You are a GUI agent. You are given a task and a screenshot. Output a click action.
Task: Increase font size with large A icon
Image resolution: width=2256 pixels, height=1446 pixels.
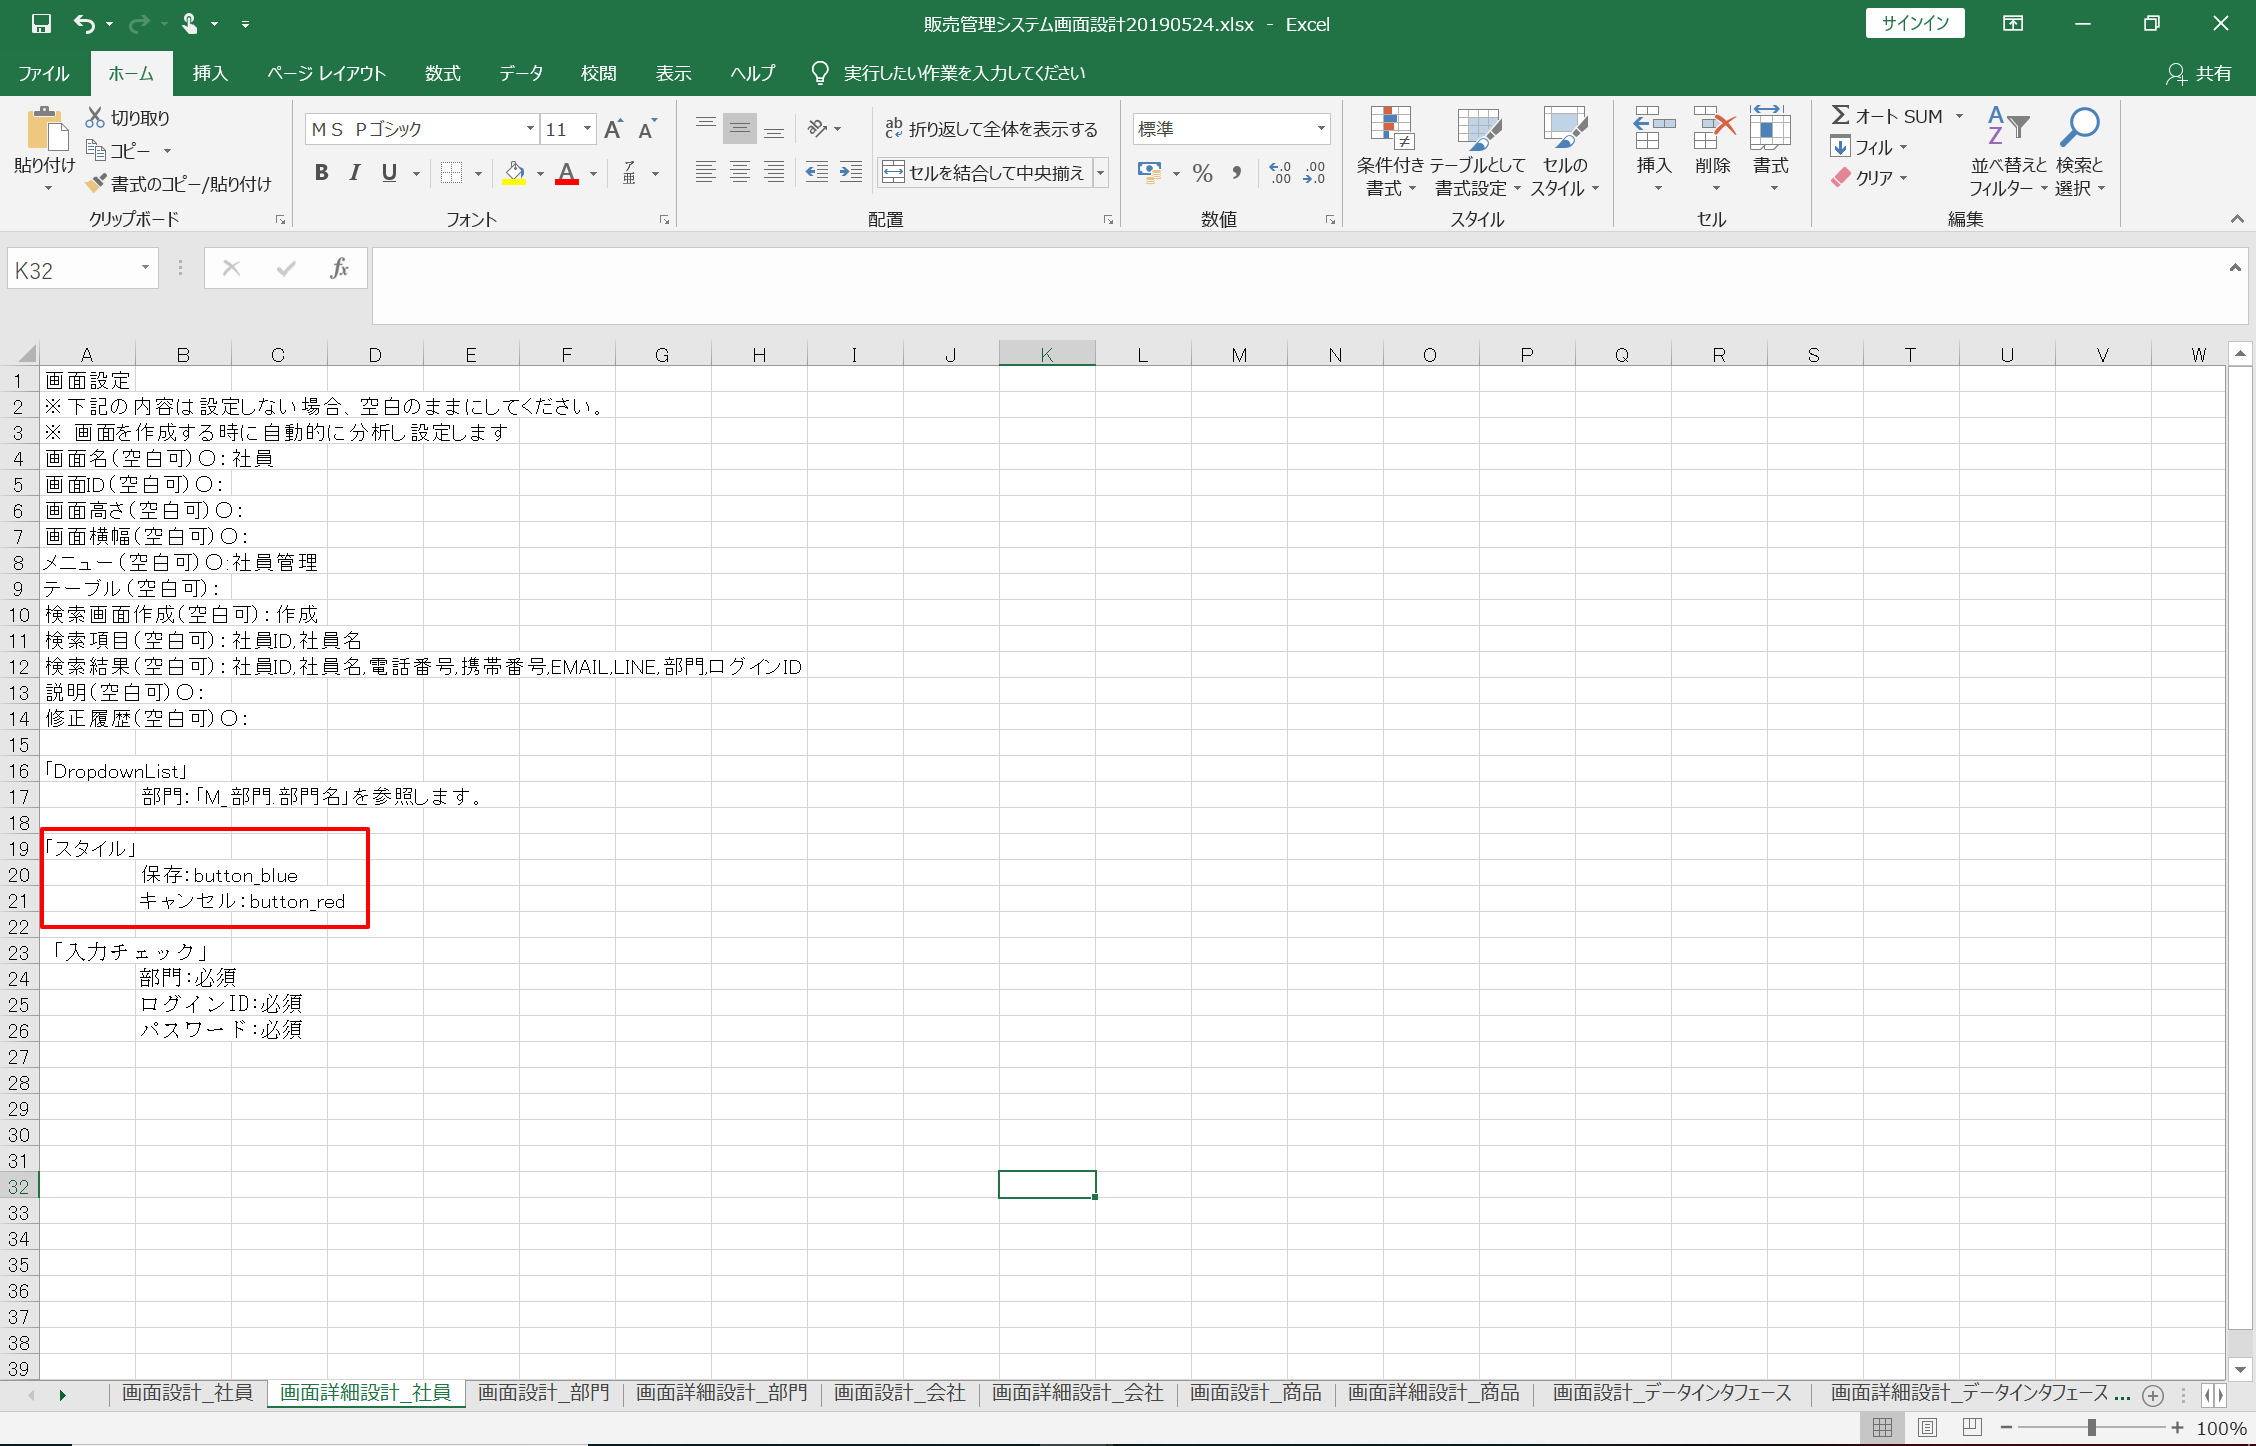(614, 129)
